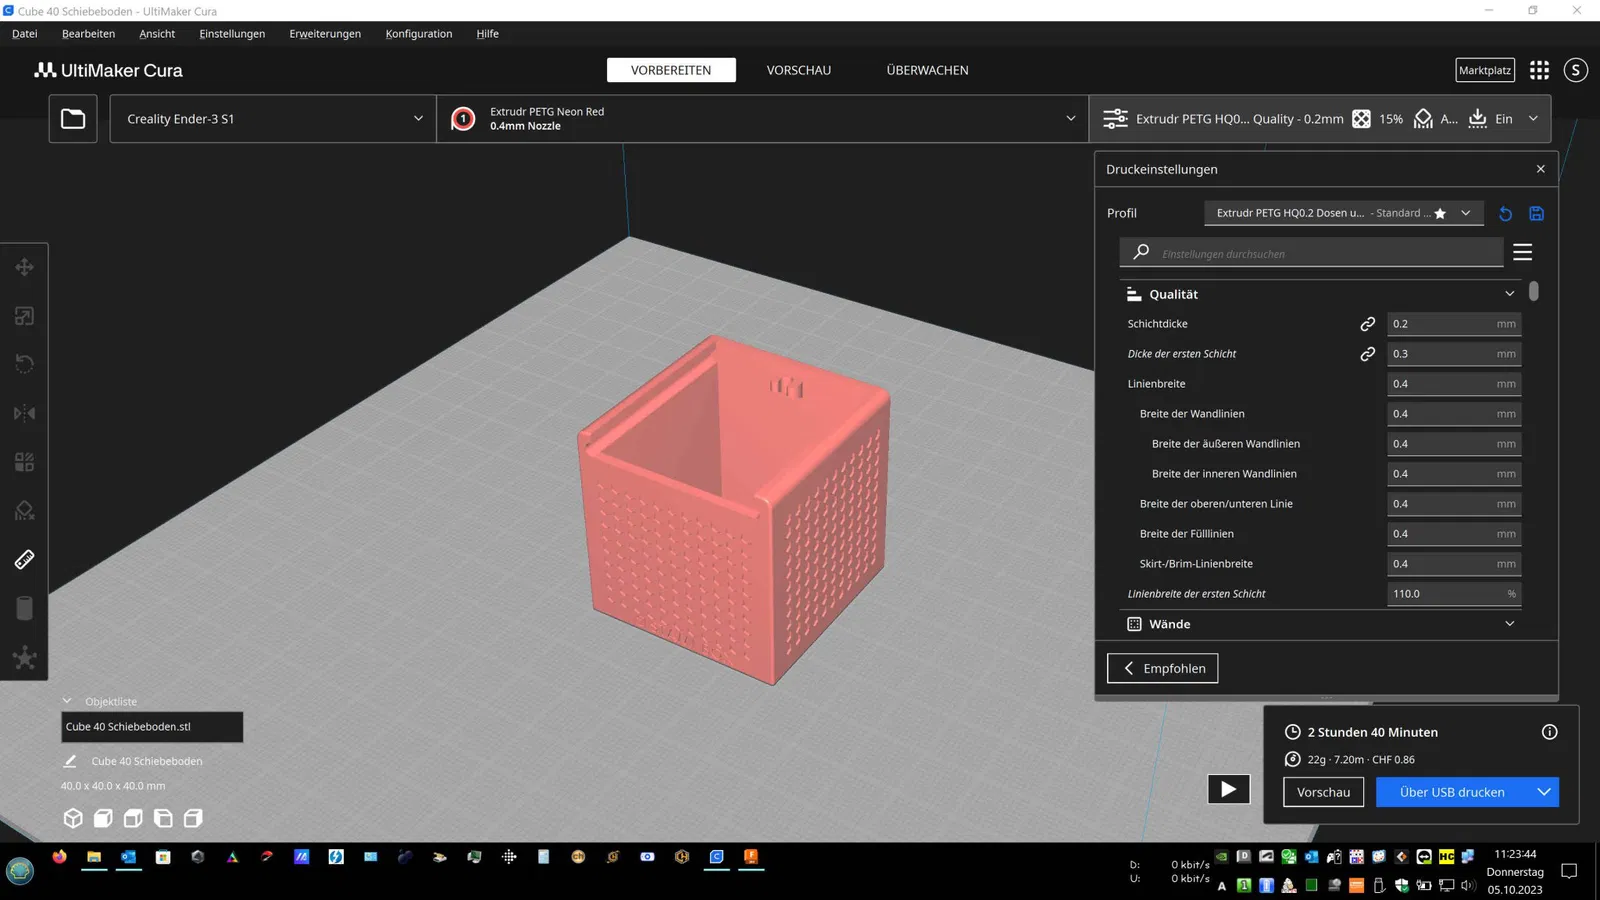
Task: Select the Mirror tool
Action: click(25, 413)
